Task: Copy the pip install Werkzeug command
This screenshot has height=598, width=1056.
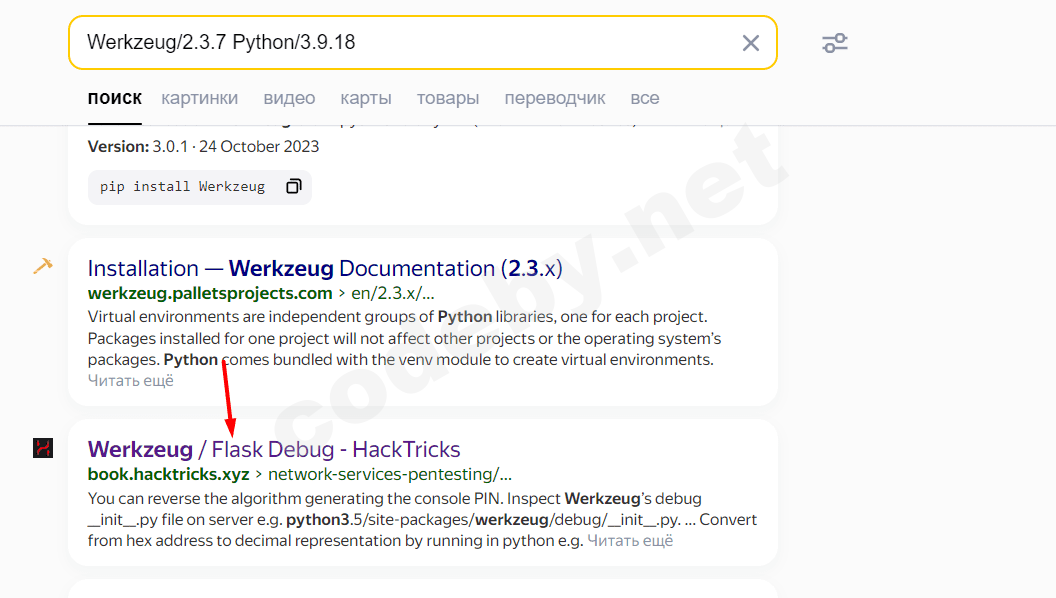Action: pos(293,187)
